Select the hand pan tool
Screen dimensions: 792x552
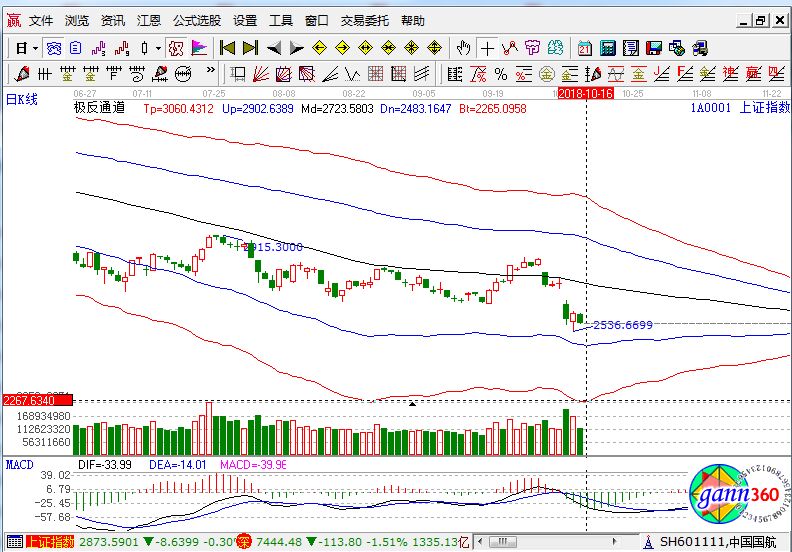click(x=463, y=47)
